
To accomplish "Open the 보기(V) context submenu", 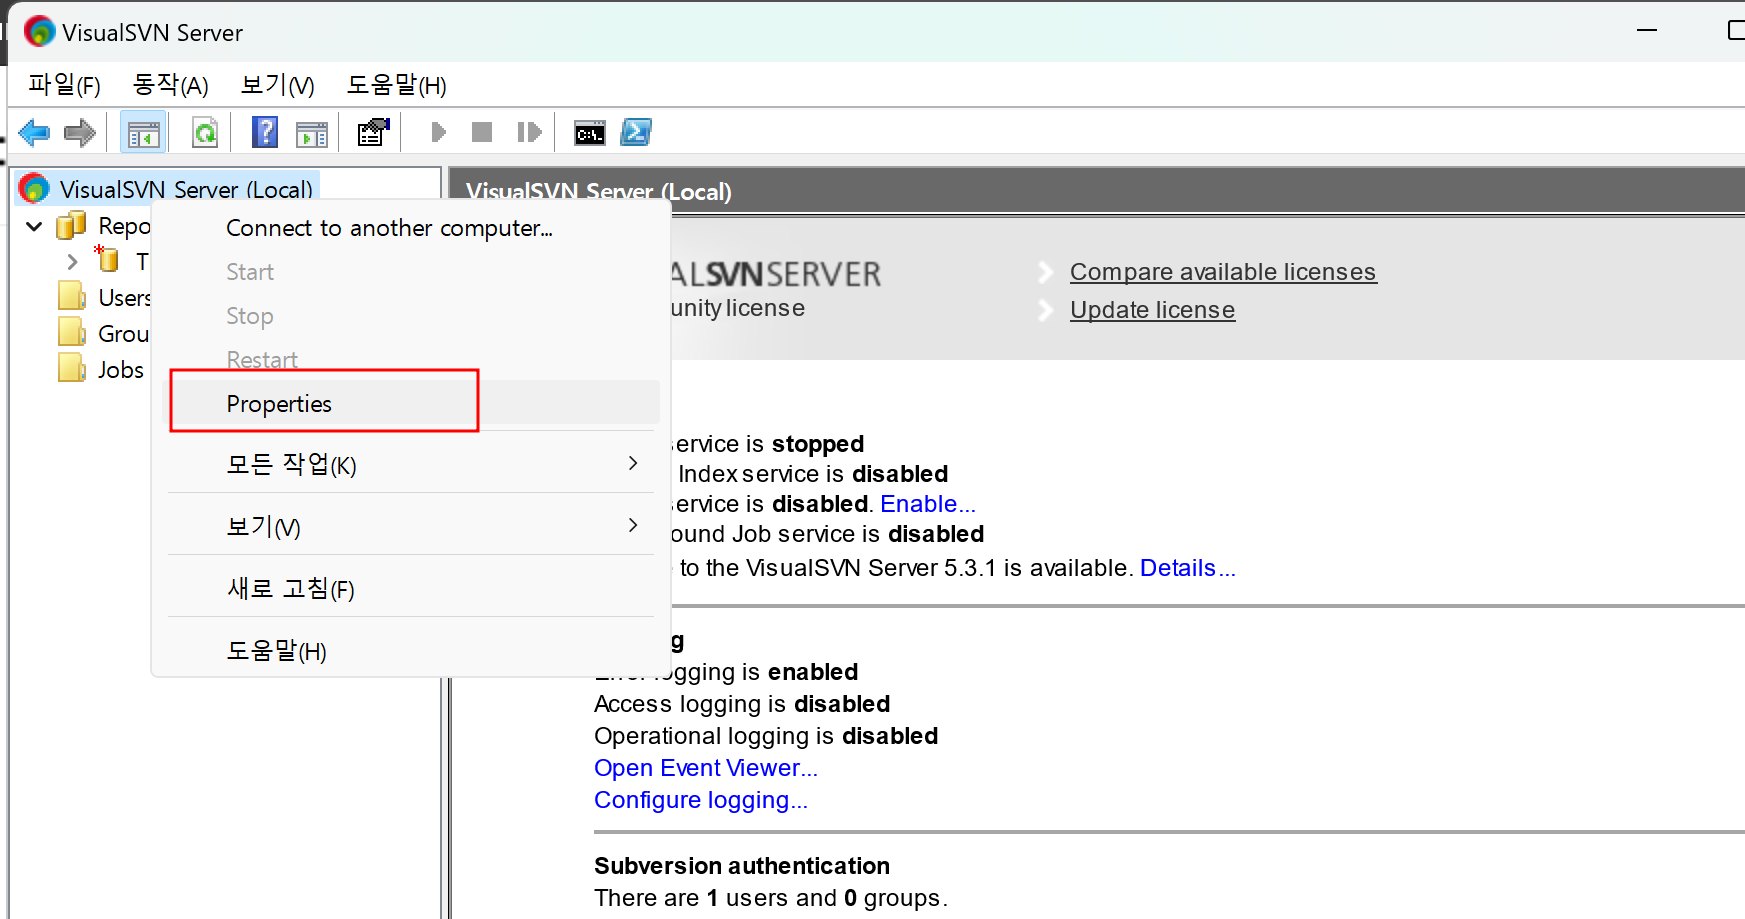I will click(412, 526).
